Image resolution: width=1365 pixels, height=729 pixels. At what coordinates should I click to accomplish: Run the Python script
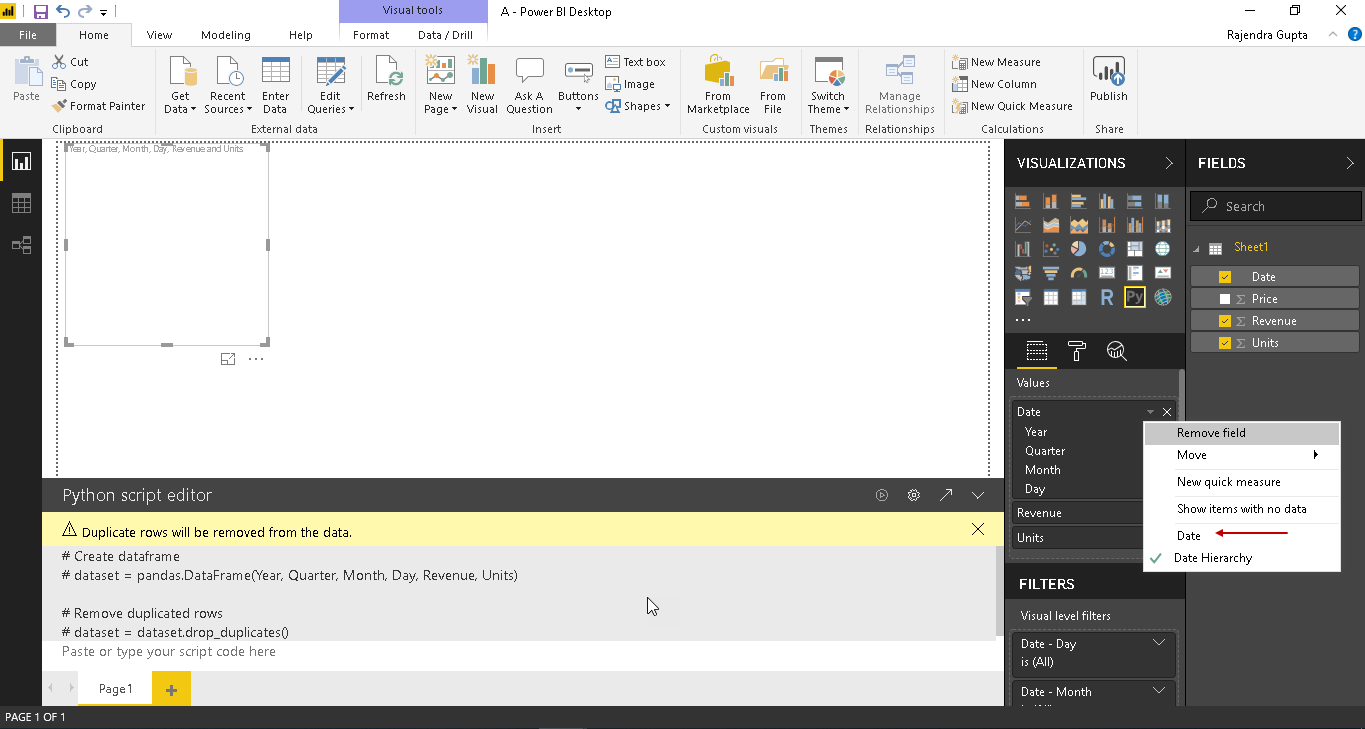882,495
